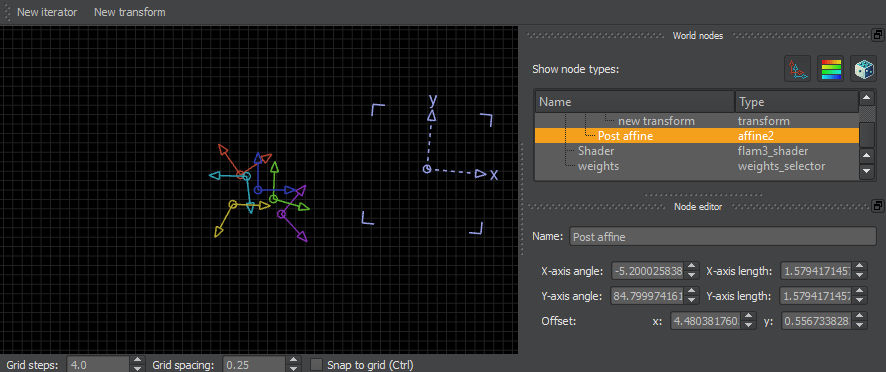Toggle the dice node type filter

tap(863, 69)
